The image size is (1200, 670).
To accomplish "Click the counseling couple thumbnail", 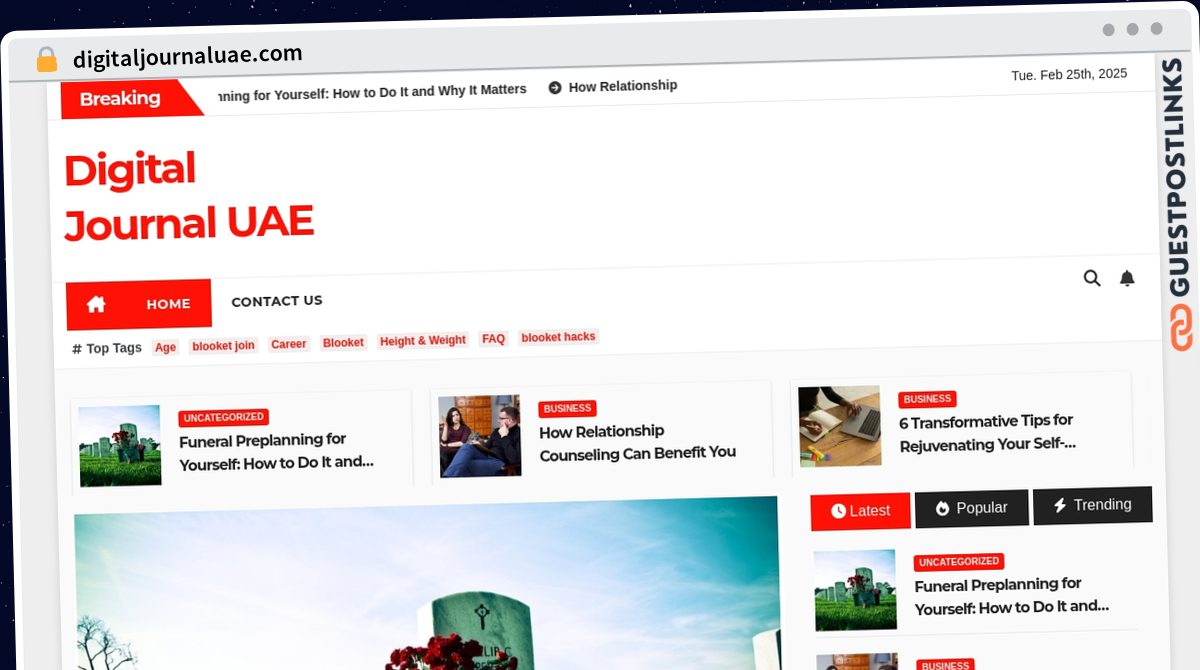I will pos(480,436).
